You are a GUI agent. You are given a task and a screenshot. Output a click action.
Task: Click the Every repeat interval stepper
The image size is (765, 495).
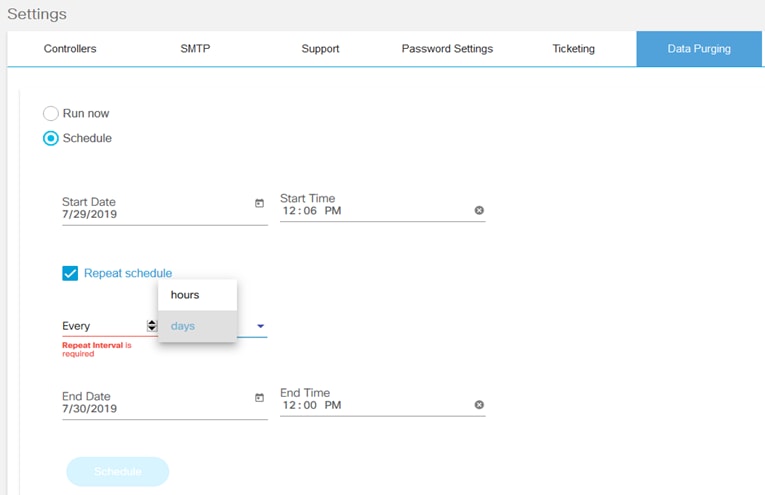(151, 325)
